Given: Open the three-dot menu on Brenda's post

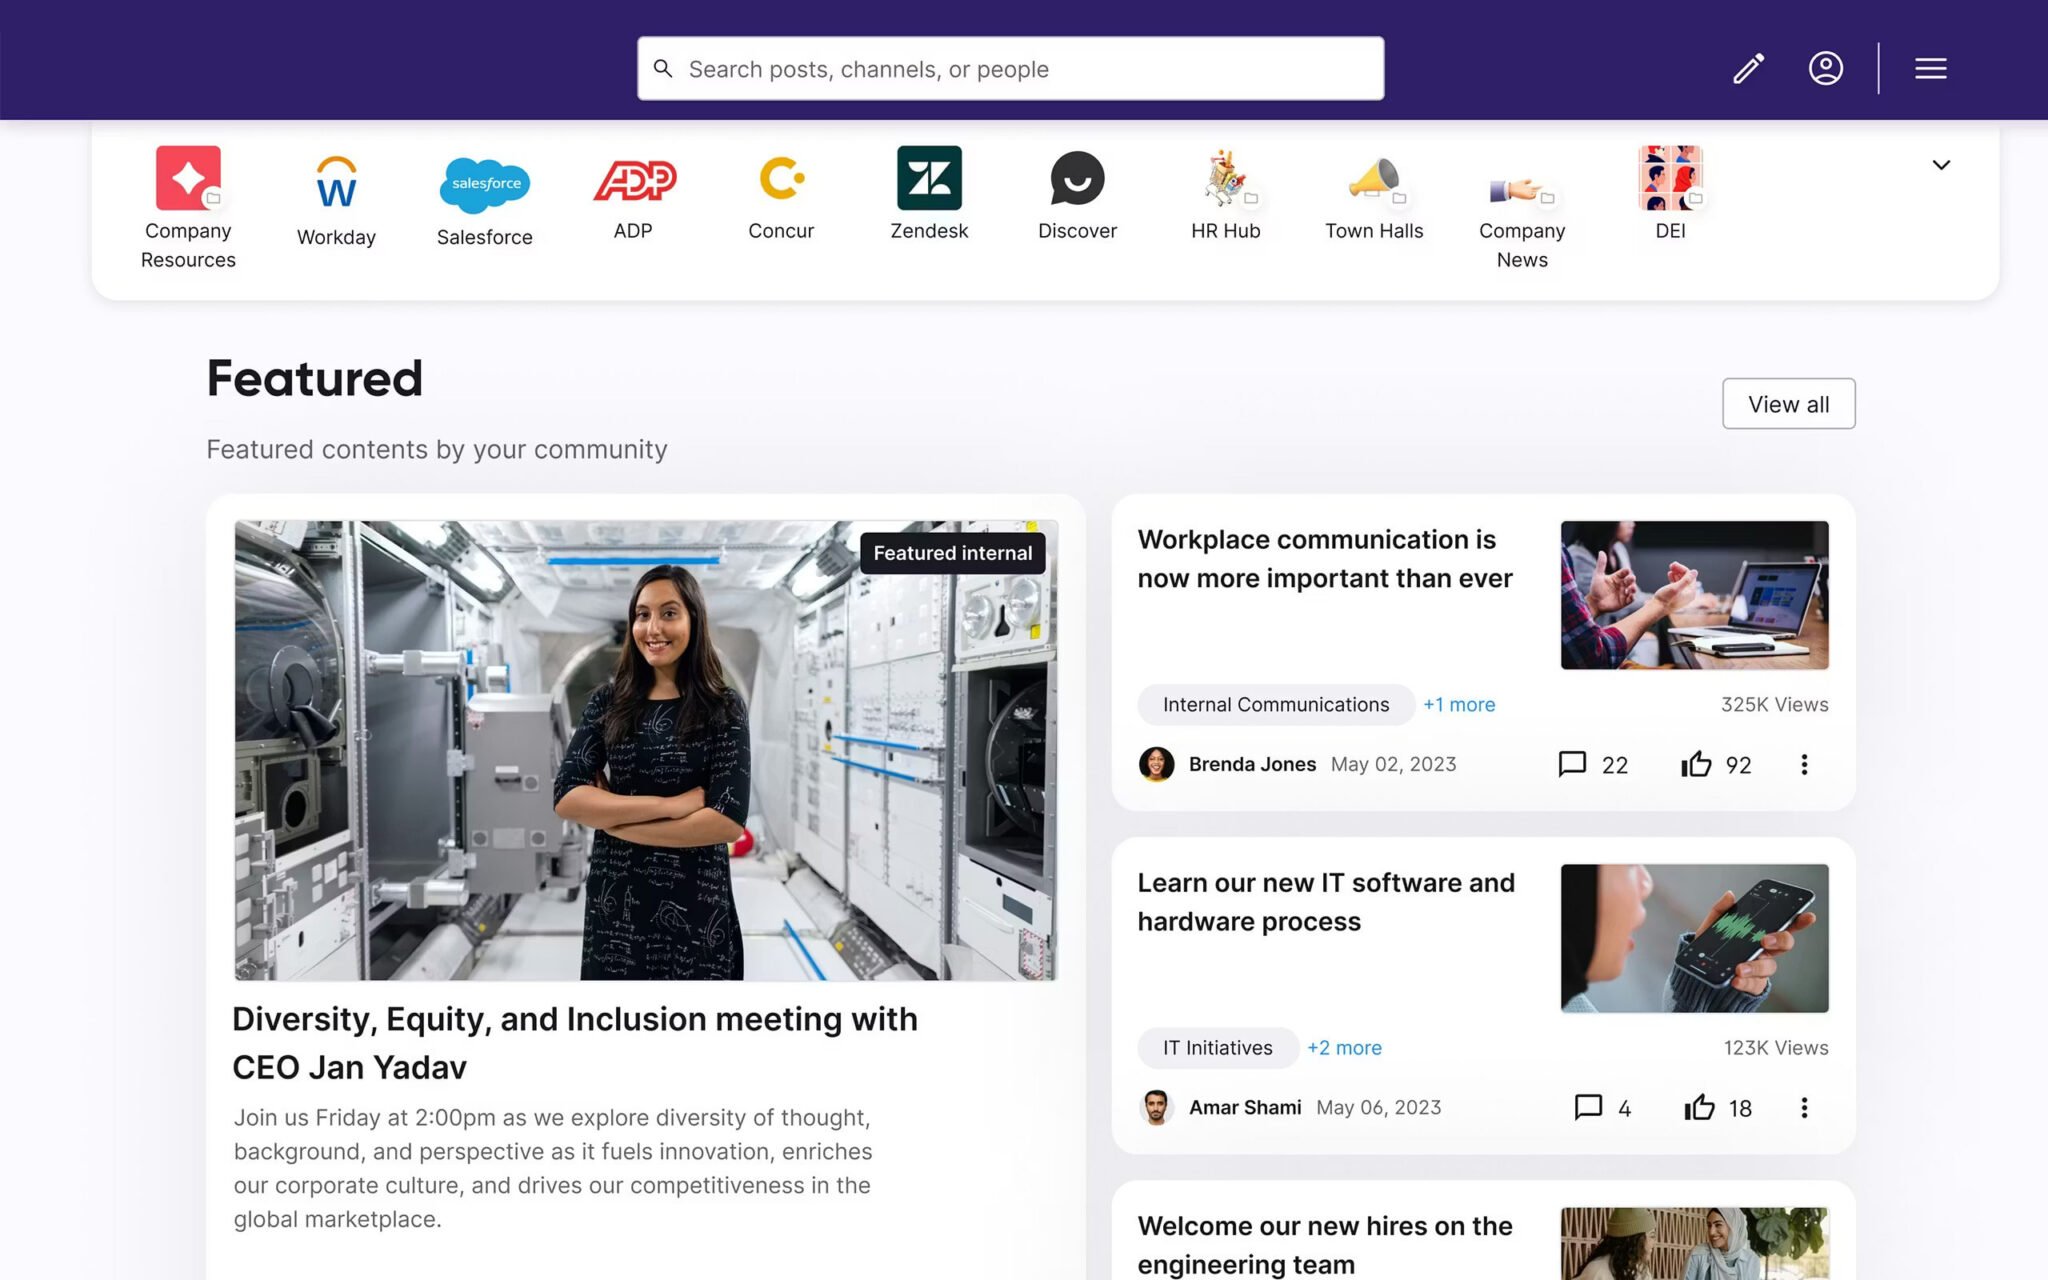Looking at the screenshot, I should [x=1805, y=764].
